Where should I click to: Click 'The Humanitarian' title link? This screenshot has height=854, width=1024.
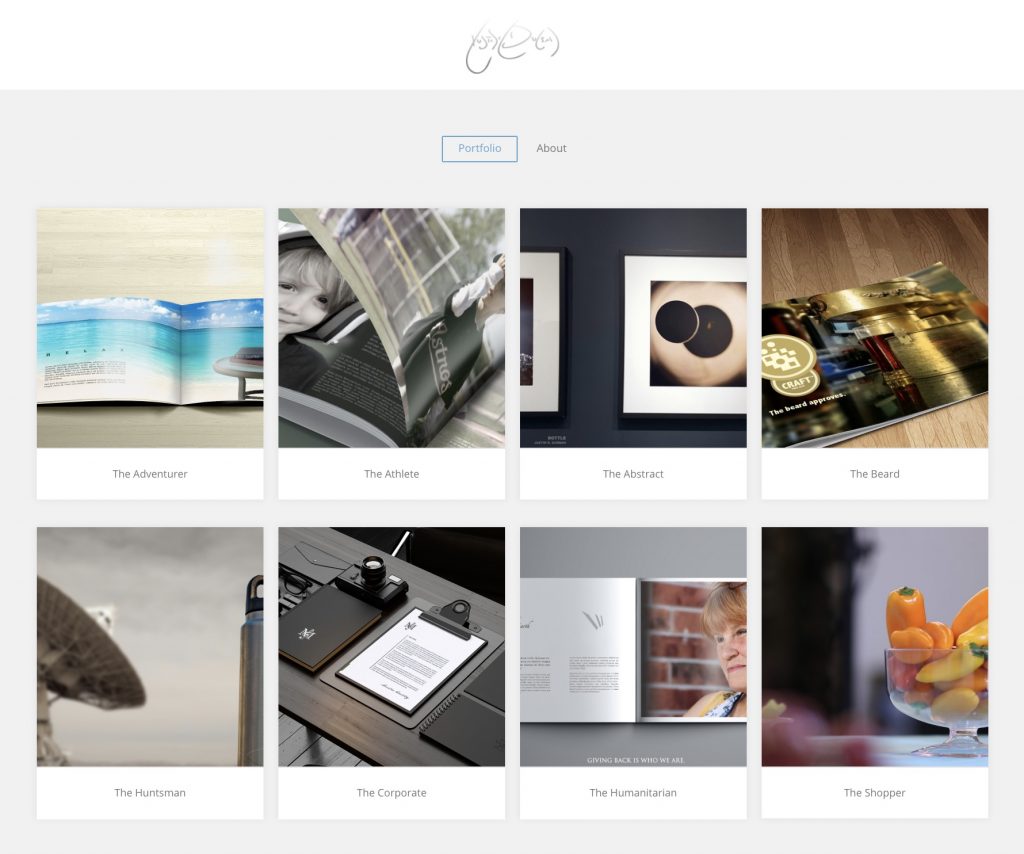click(x=633, y=793)
